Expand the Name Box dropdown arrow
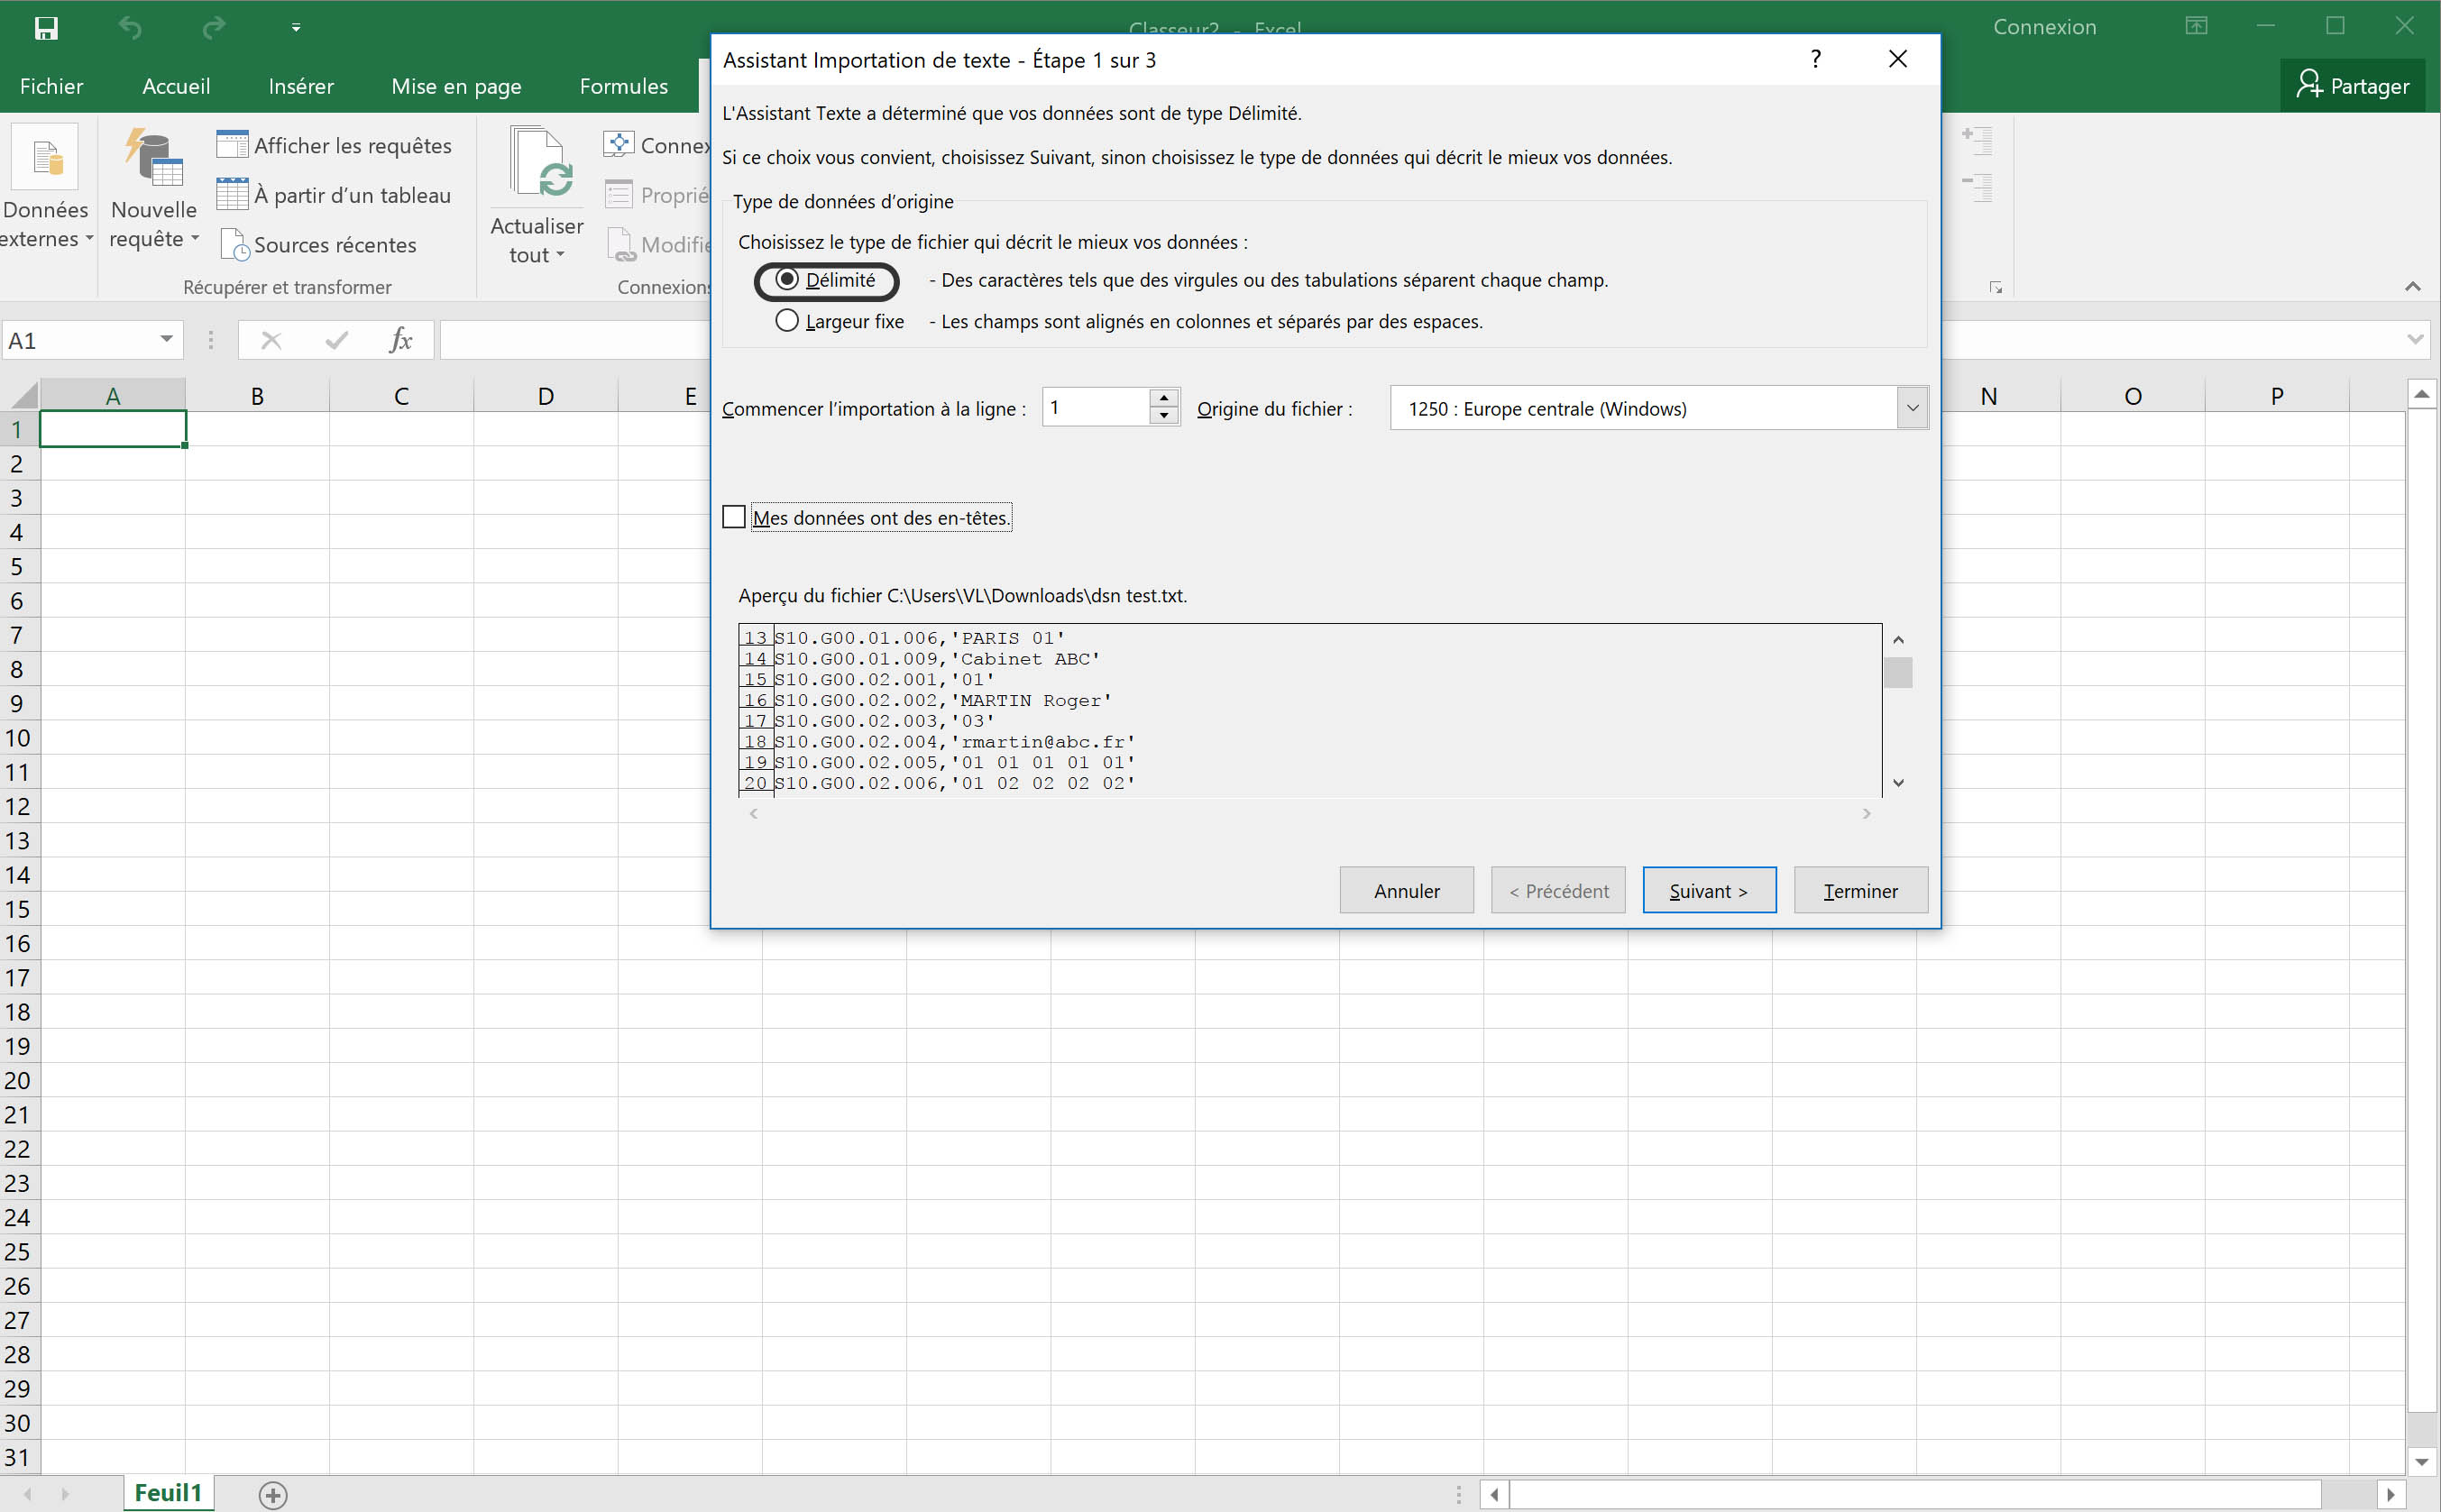2441x1512 pixels. tap(166, 340)
